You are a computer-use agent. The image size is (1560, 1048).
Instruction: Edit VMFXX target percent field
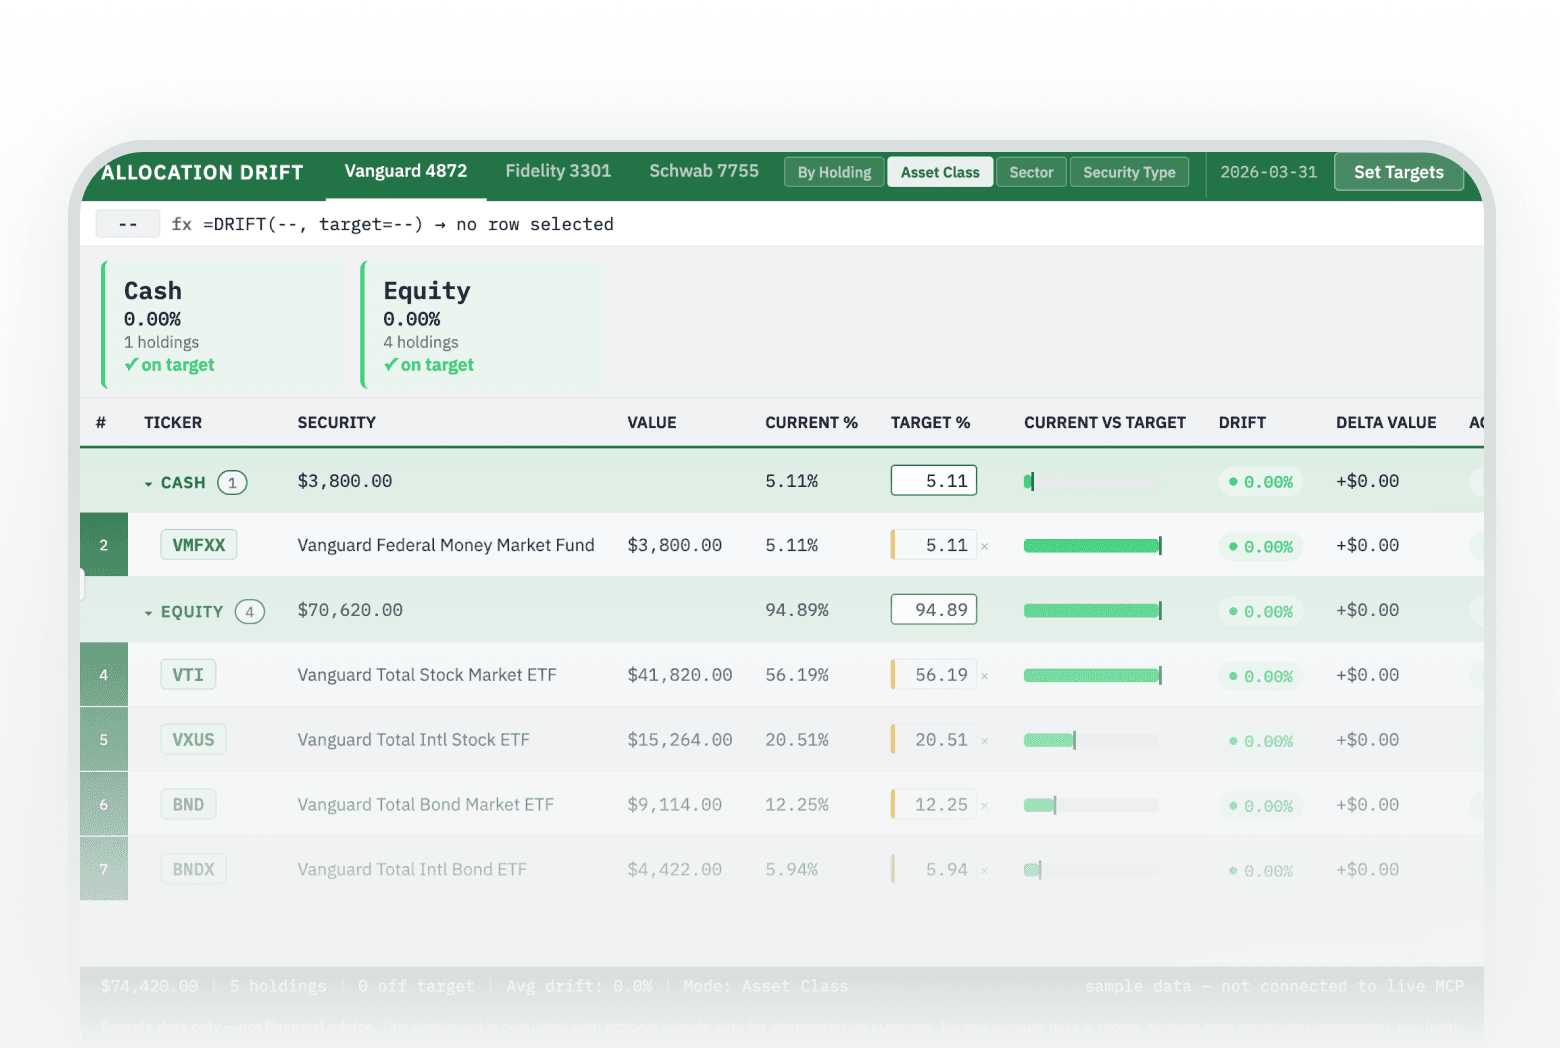(933, 545)
